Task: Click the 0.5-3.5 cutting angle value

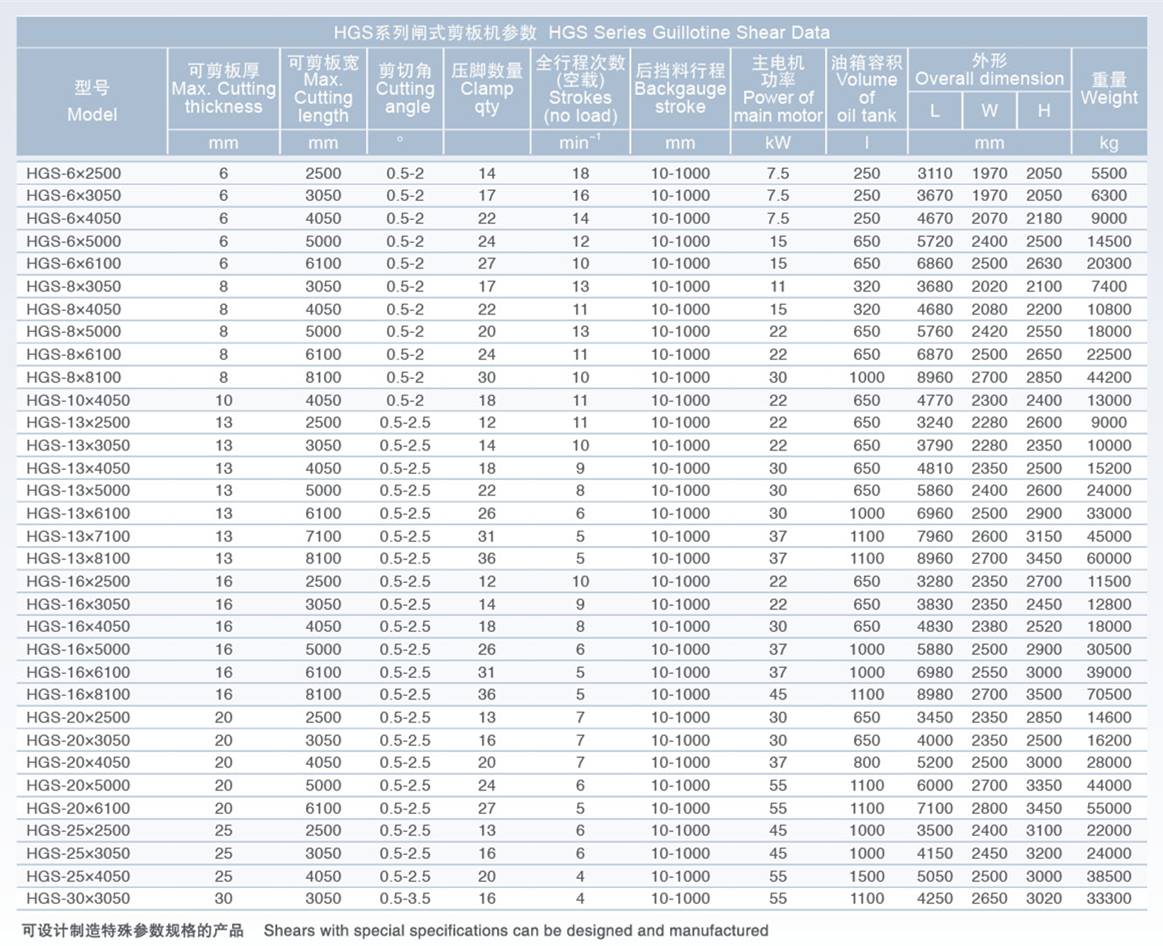Action: pos(405,898)
